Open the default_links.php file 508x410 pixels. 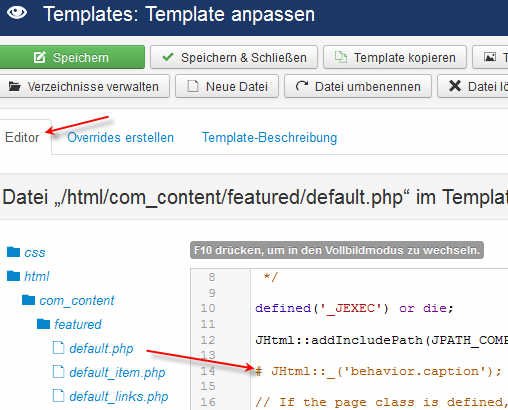[x=119, y=397]
